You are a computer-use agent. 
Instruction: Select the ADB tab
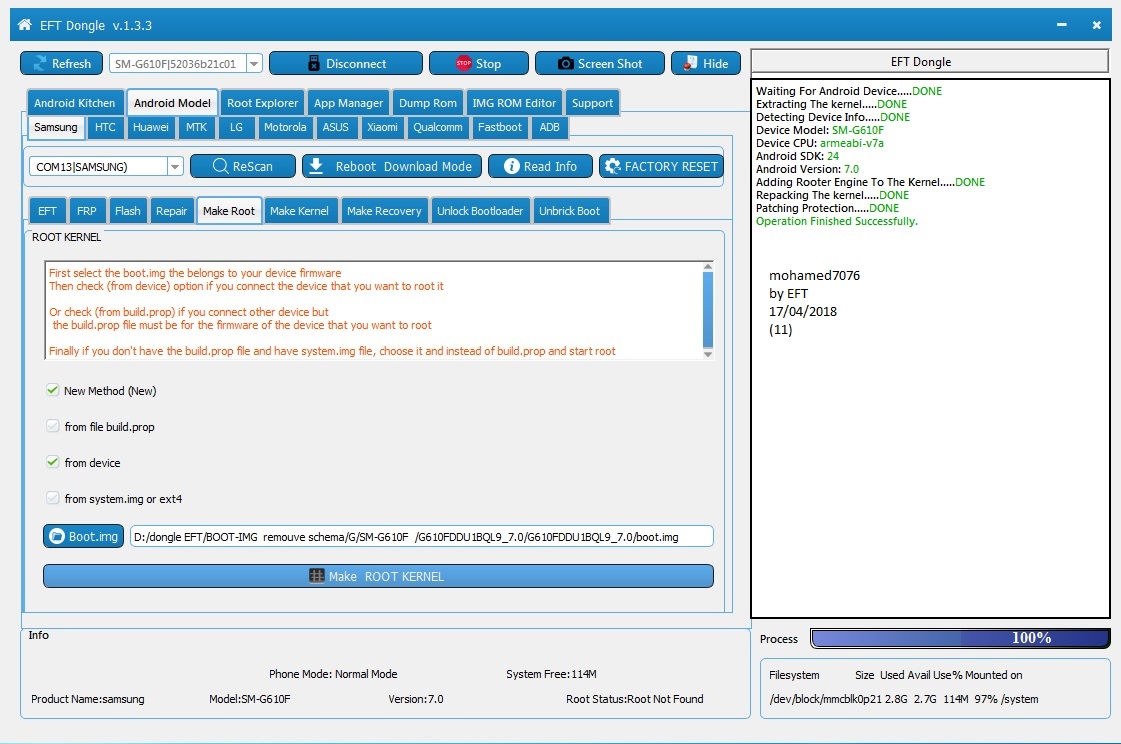coord(549,127)
